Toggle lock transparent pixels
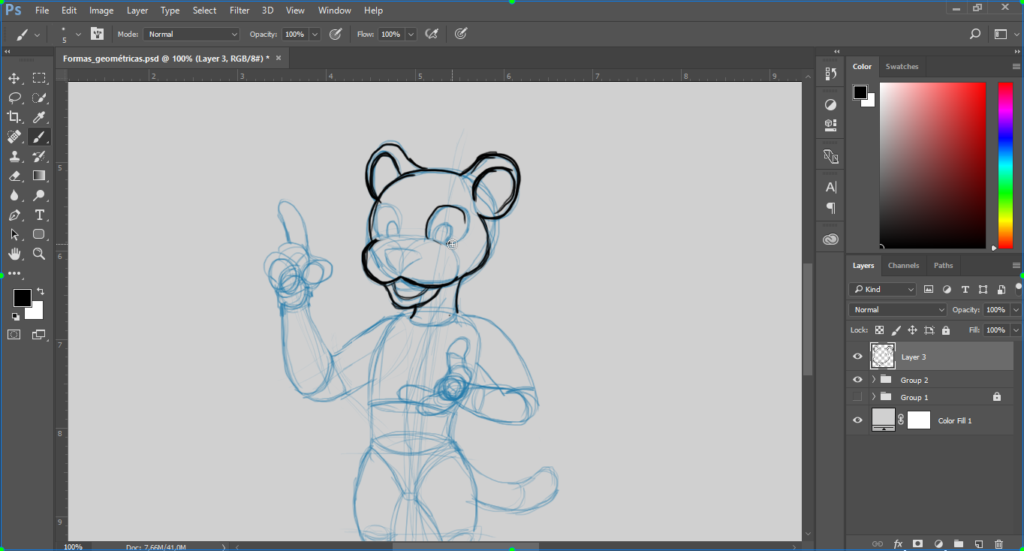 coord(880,330)
